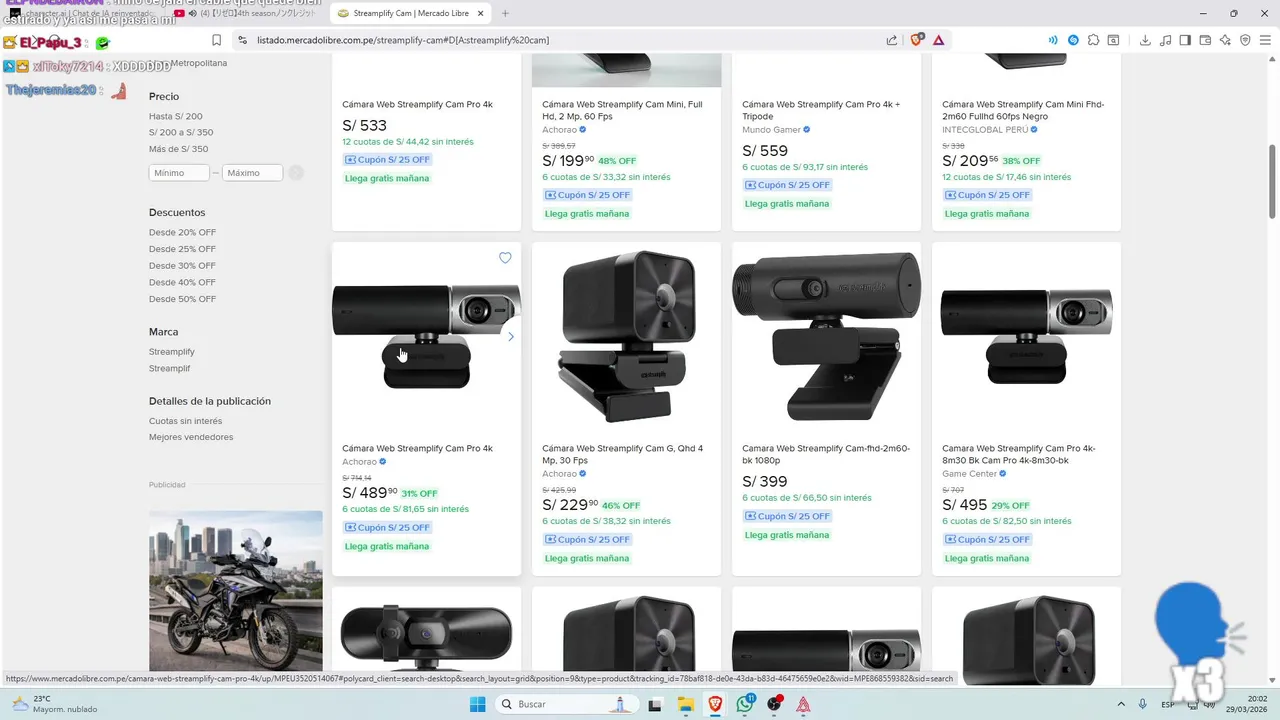The height and width of the screenshot is (720, 1280).
Task: Favorite the Achorao Cam Pro 4k heart icon
Action: (505, 258)
